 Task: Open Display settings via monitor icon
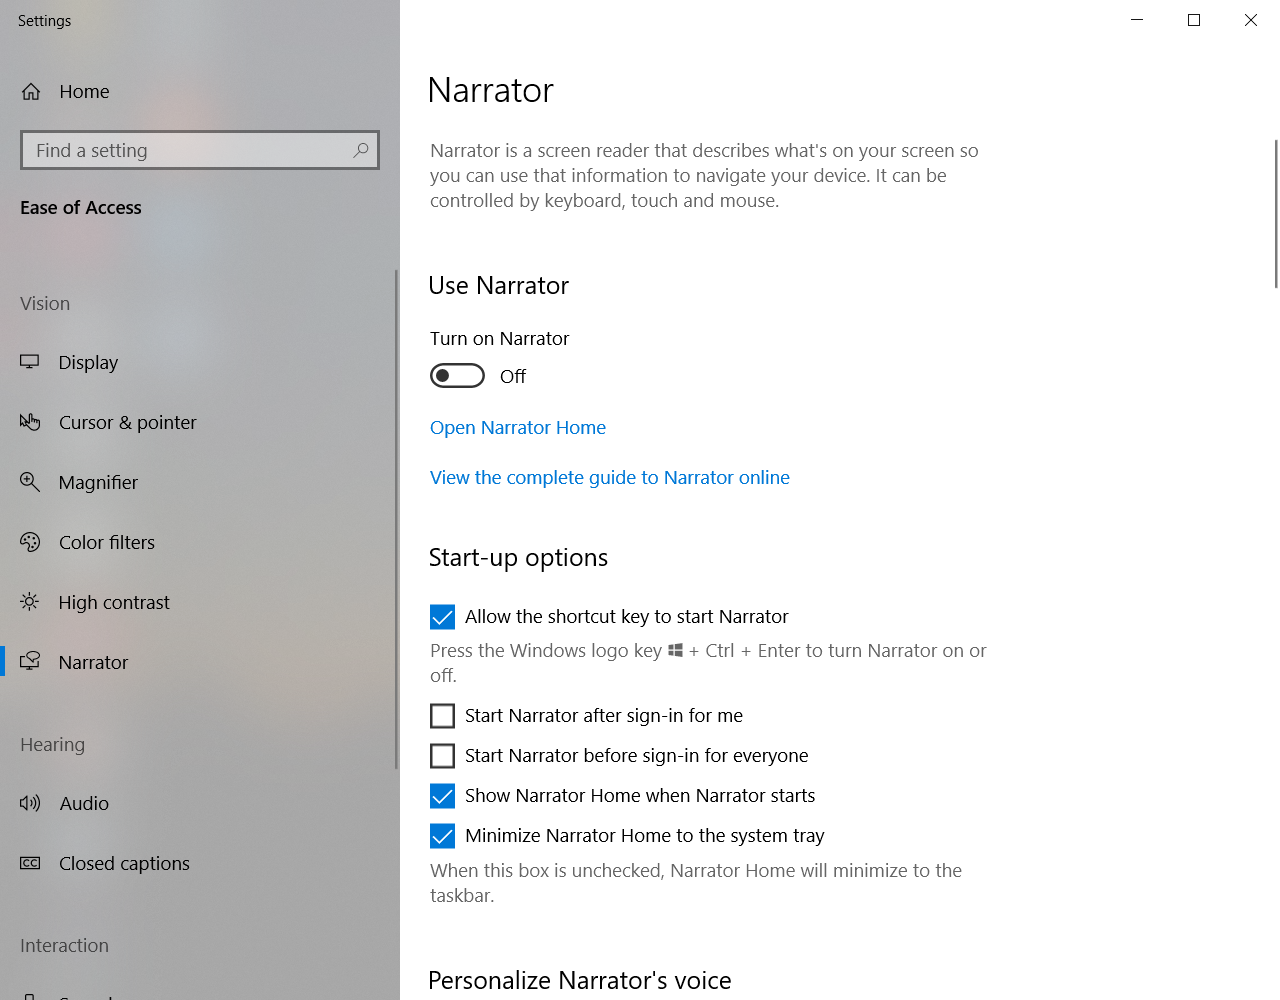(x=30, y=362)
